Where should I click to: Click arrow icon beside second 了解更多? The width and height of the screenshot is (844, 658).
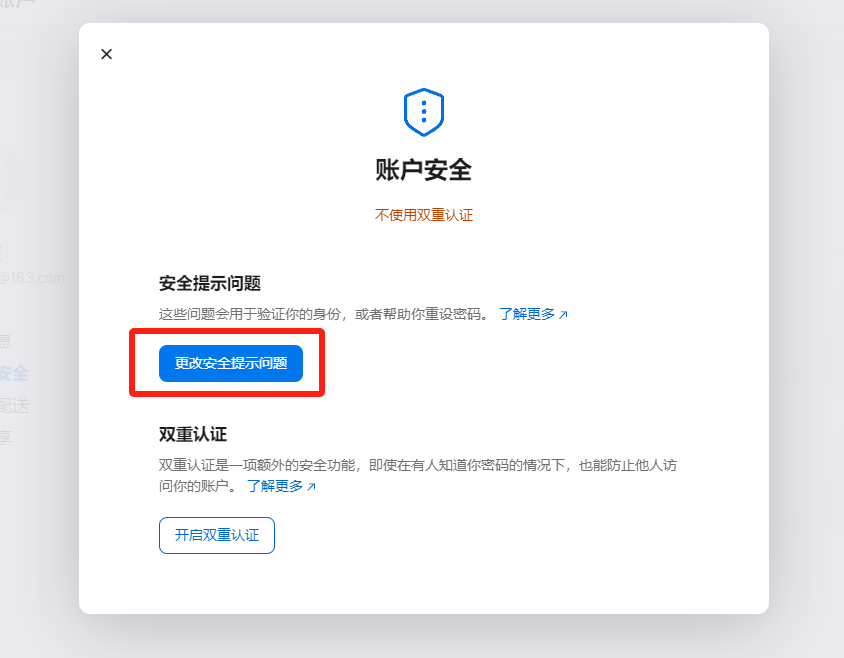[311, 487]
